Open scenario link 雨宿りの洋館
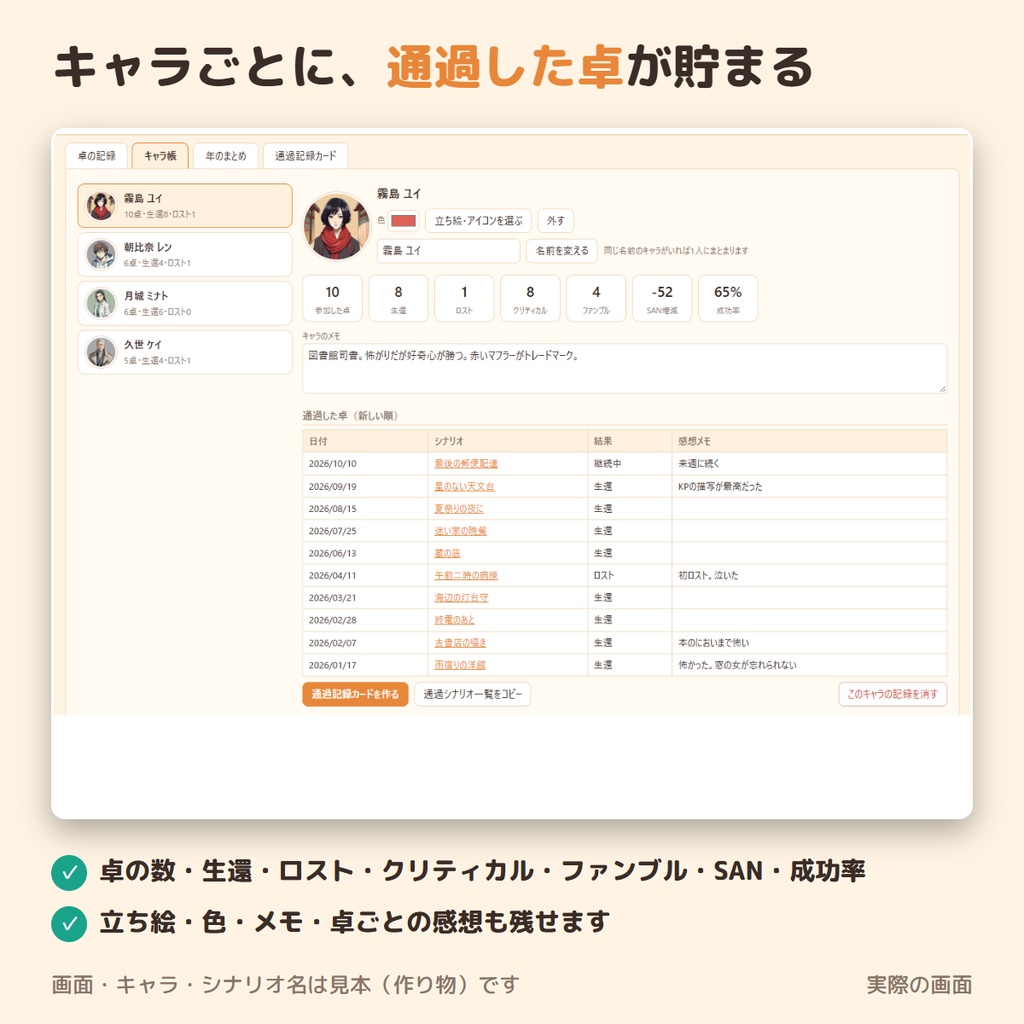Image resolution: width=1024 pixels, height=1024 pixels. 460,665
